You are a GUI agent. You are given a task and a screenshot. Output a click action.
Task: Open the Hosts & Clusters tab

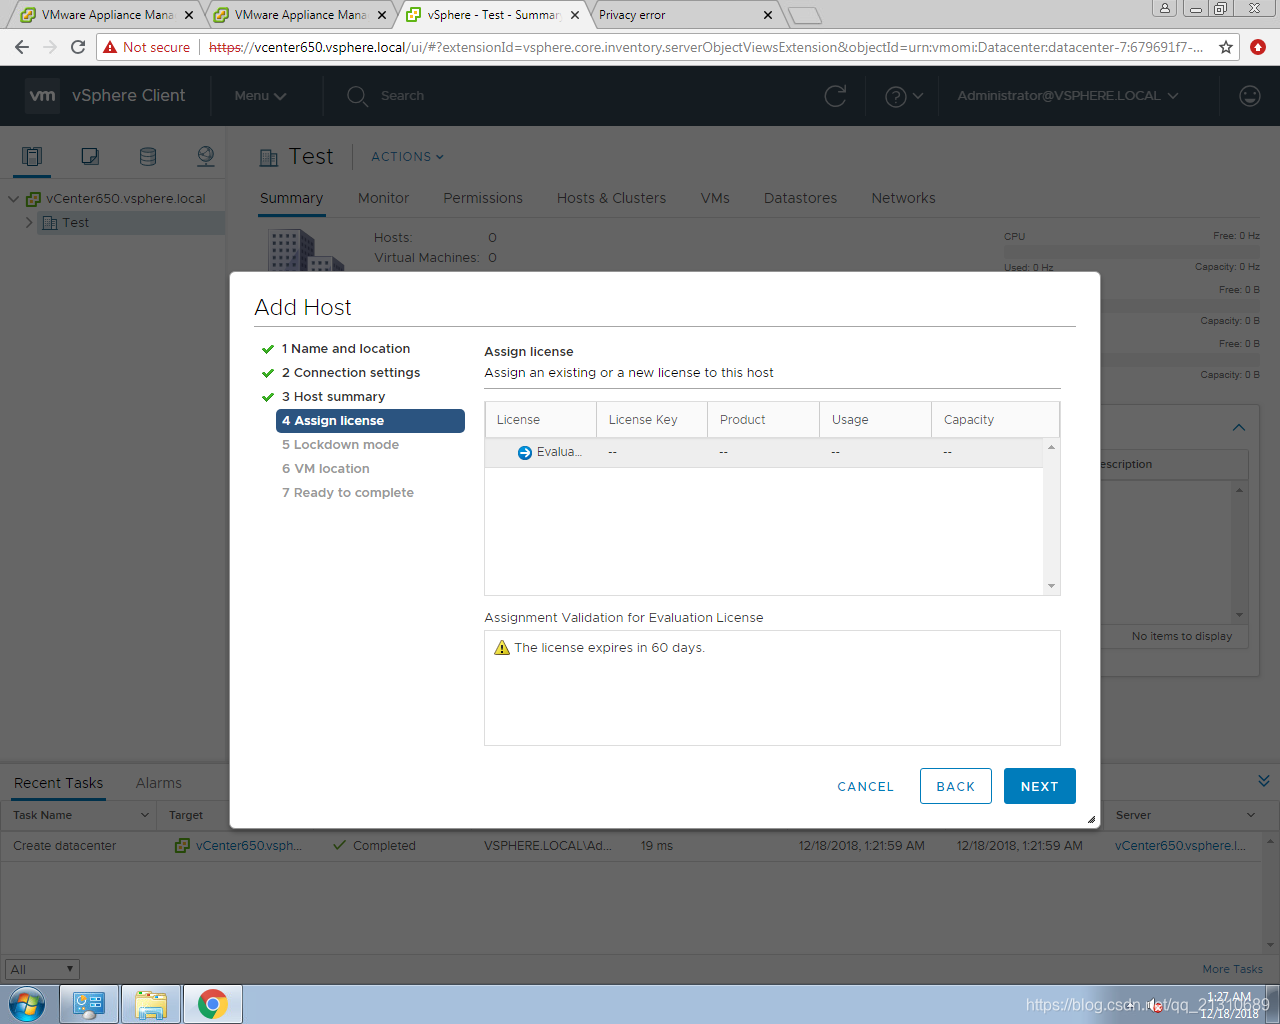(611, 198)
